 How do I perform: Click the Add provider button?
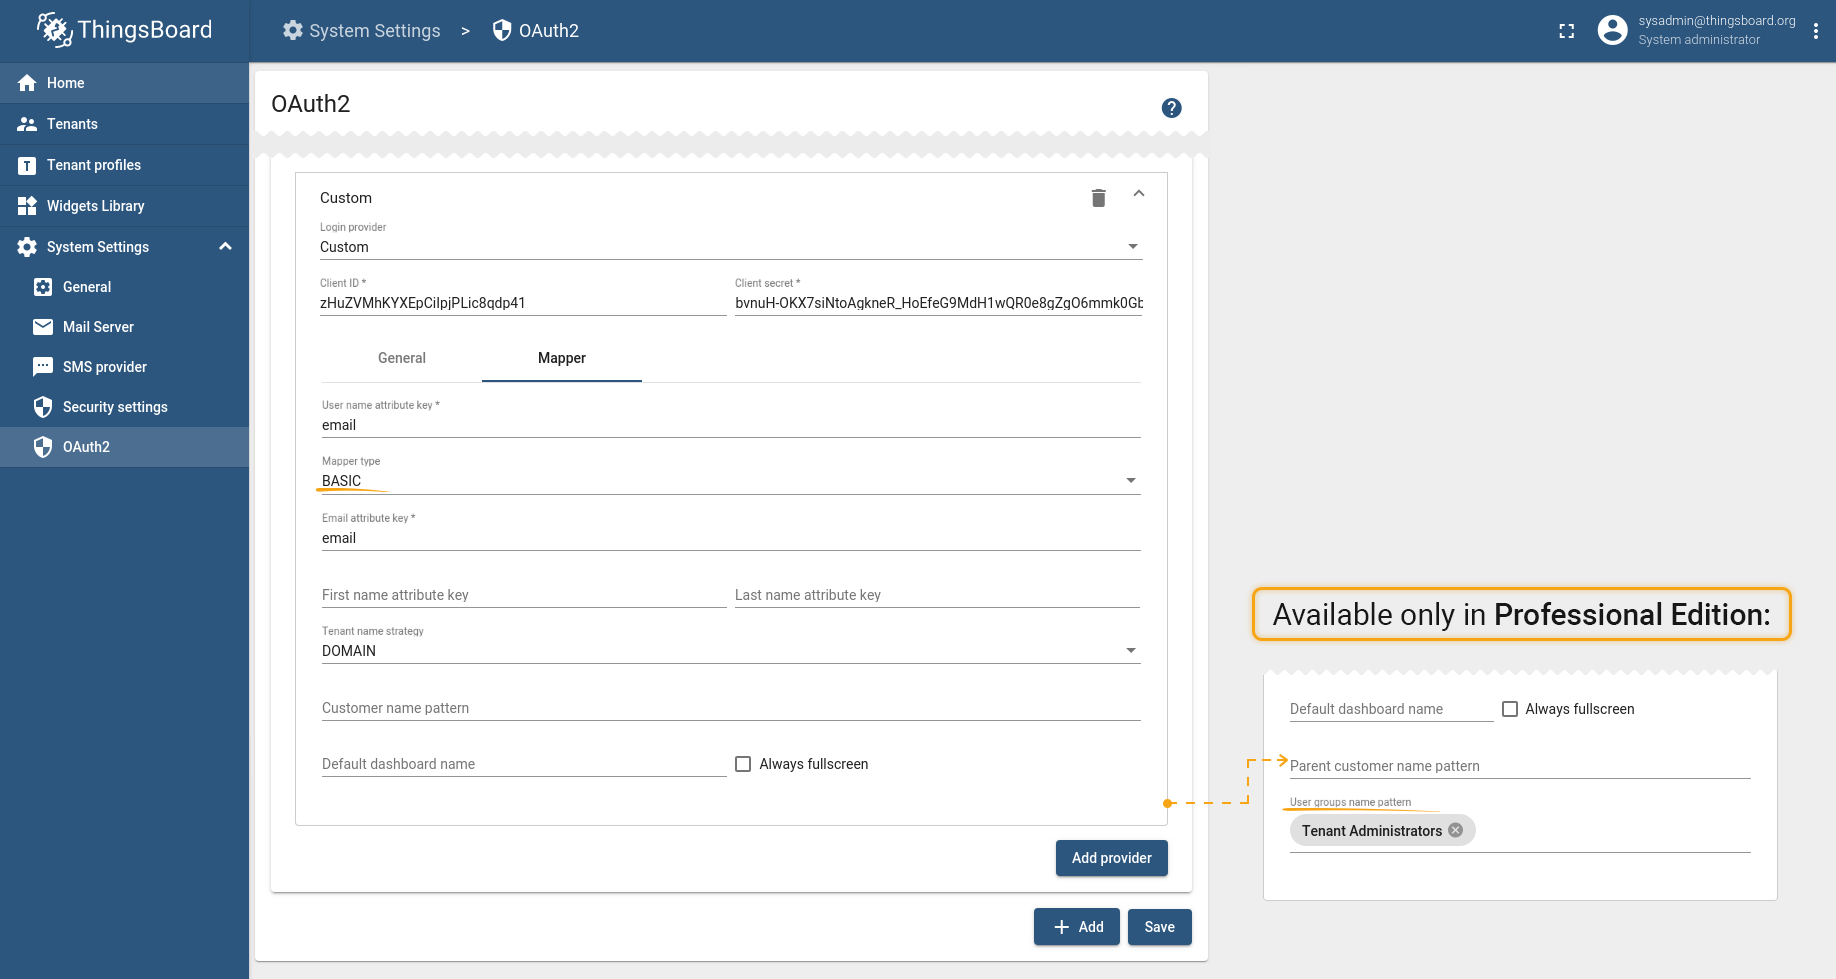tap(1111, 858)
